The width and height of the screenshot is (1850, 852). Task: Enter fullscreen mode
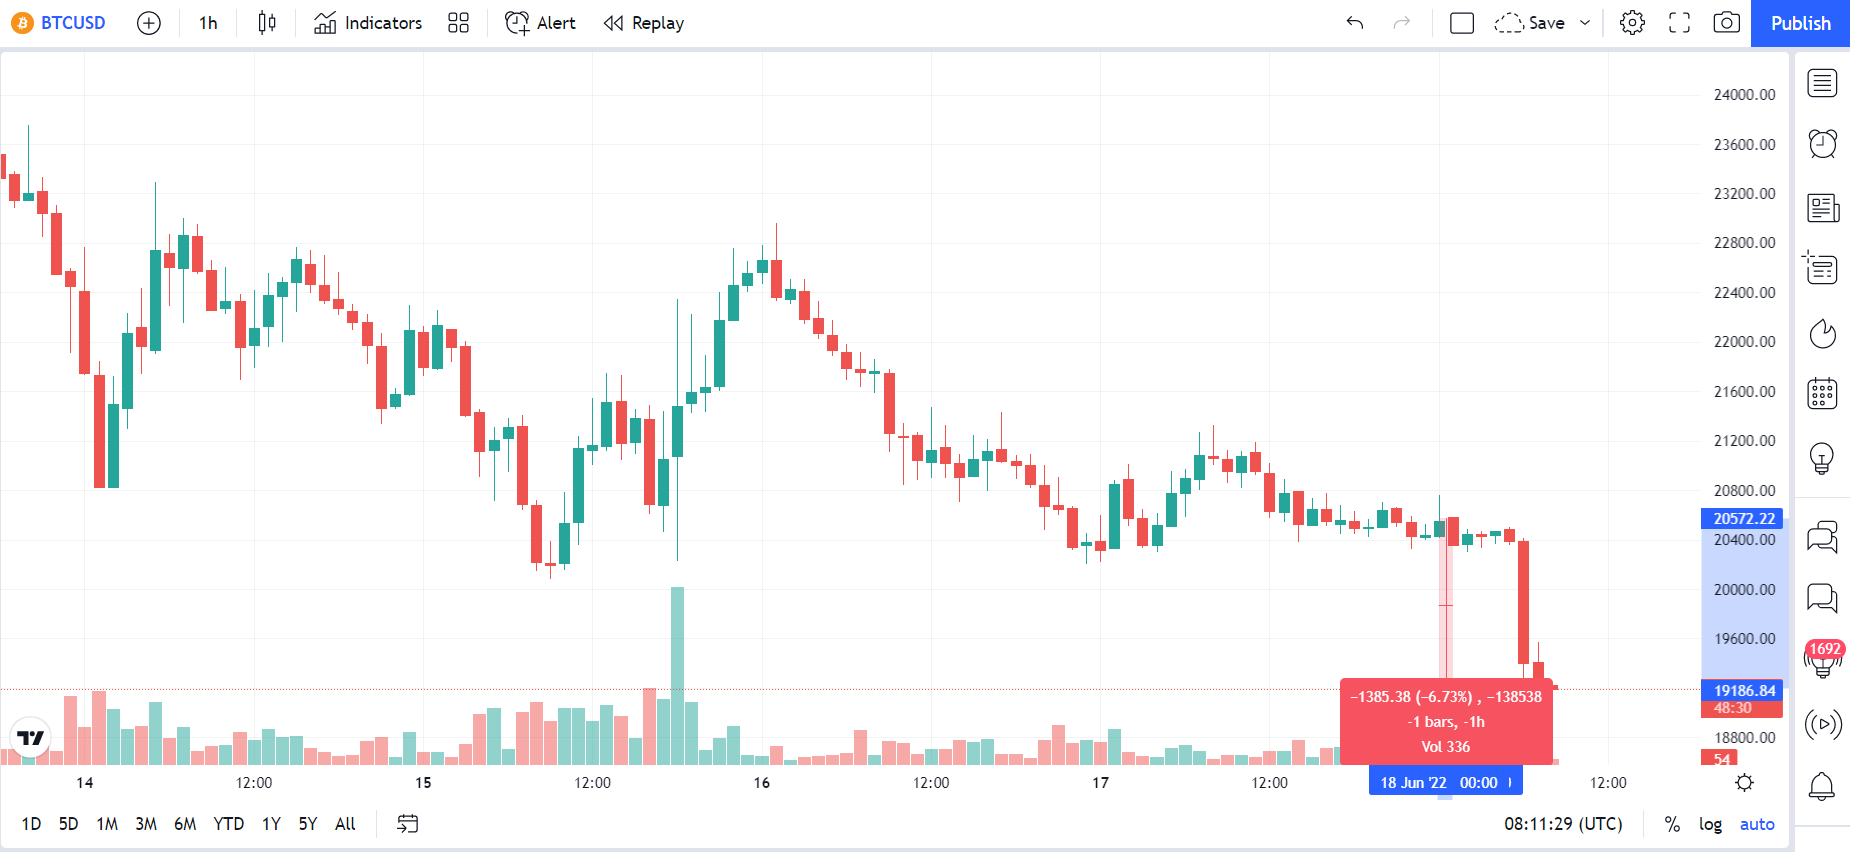pos(1679,23)
